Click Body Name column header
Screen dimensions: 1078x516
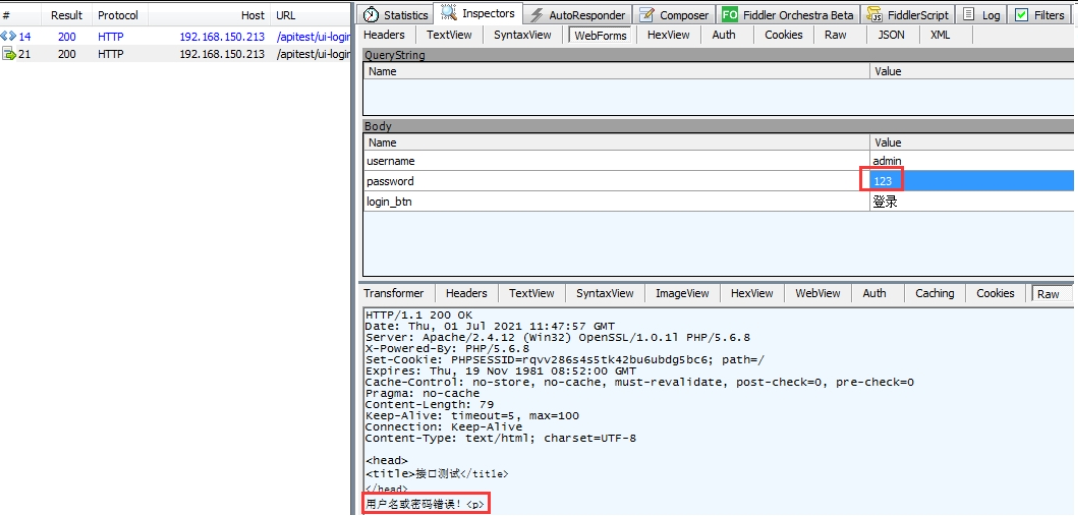coord(617,142)
